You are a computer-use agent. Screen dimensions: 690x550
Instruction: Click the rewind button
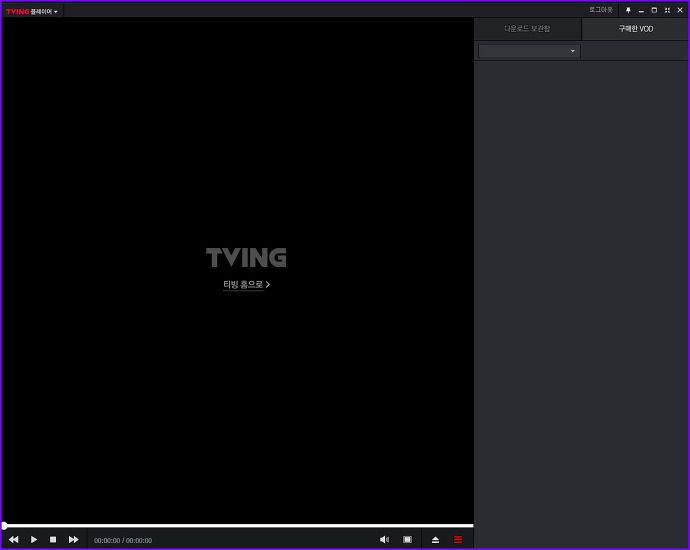point(14,539)
